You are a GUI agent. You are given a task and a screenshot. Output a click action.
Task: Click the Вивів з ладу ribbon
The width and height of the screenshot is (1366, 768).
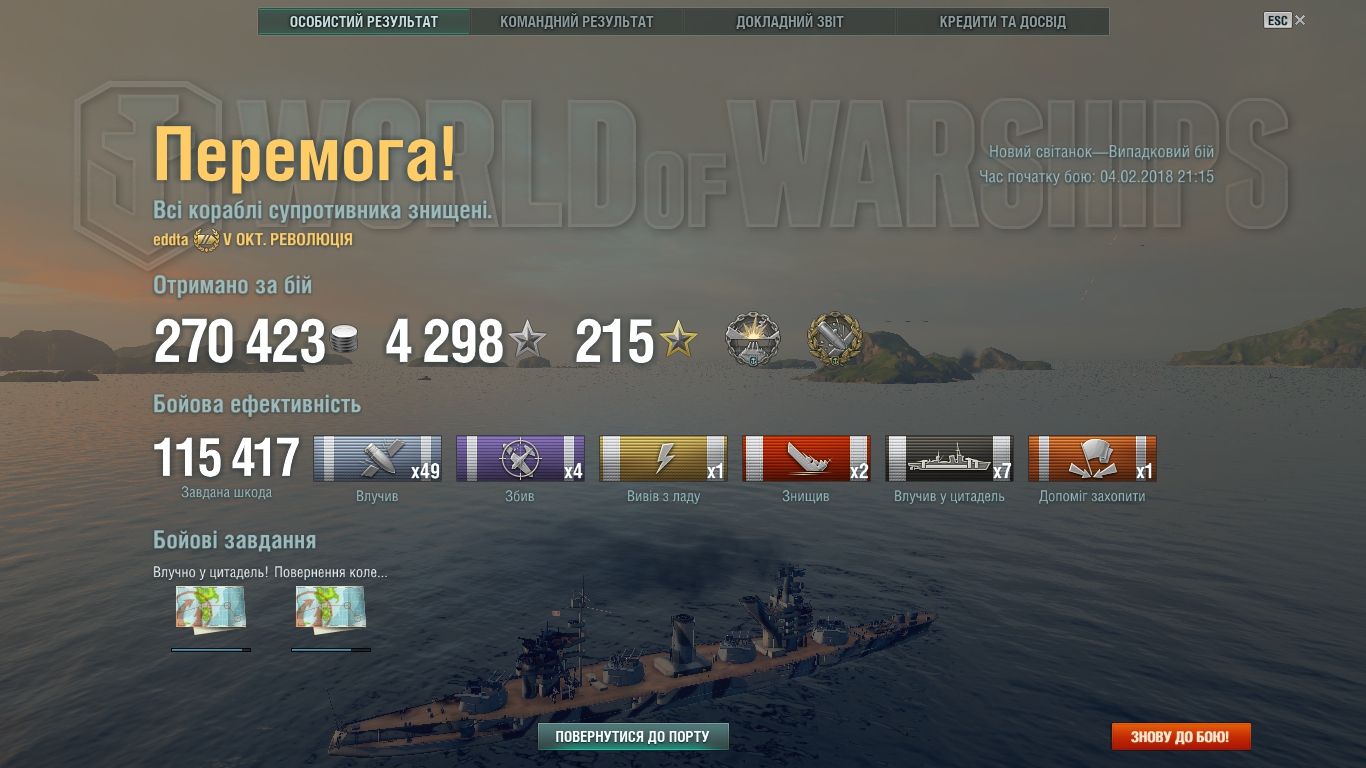coord(663,459)
